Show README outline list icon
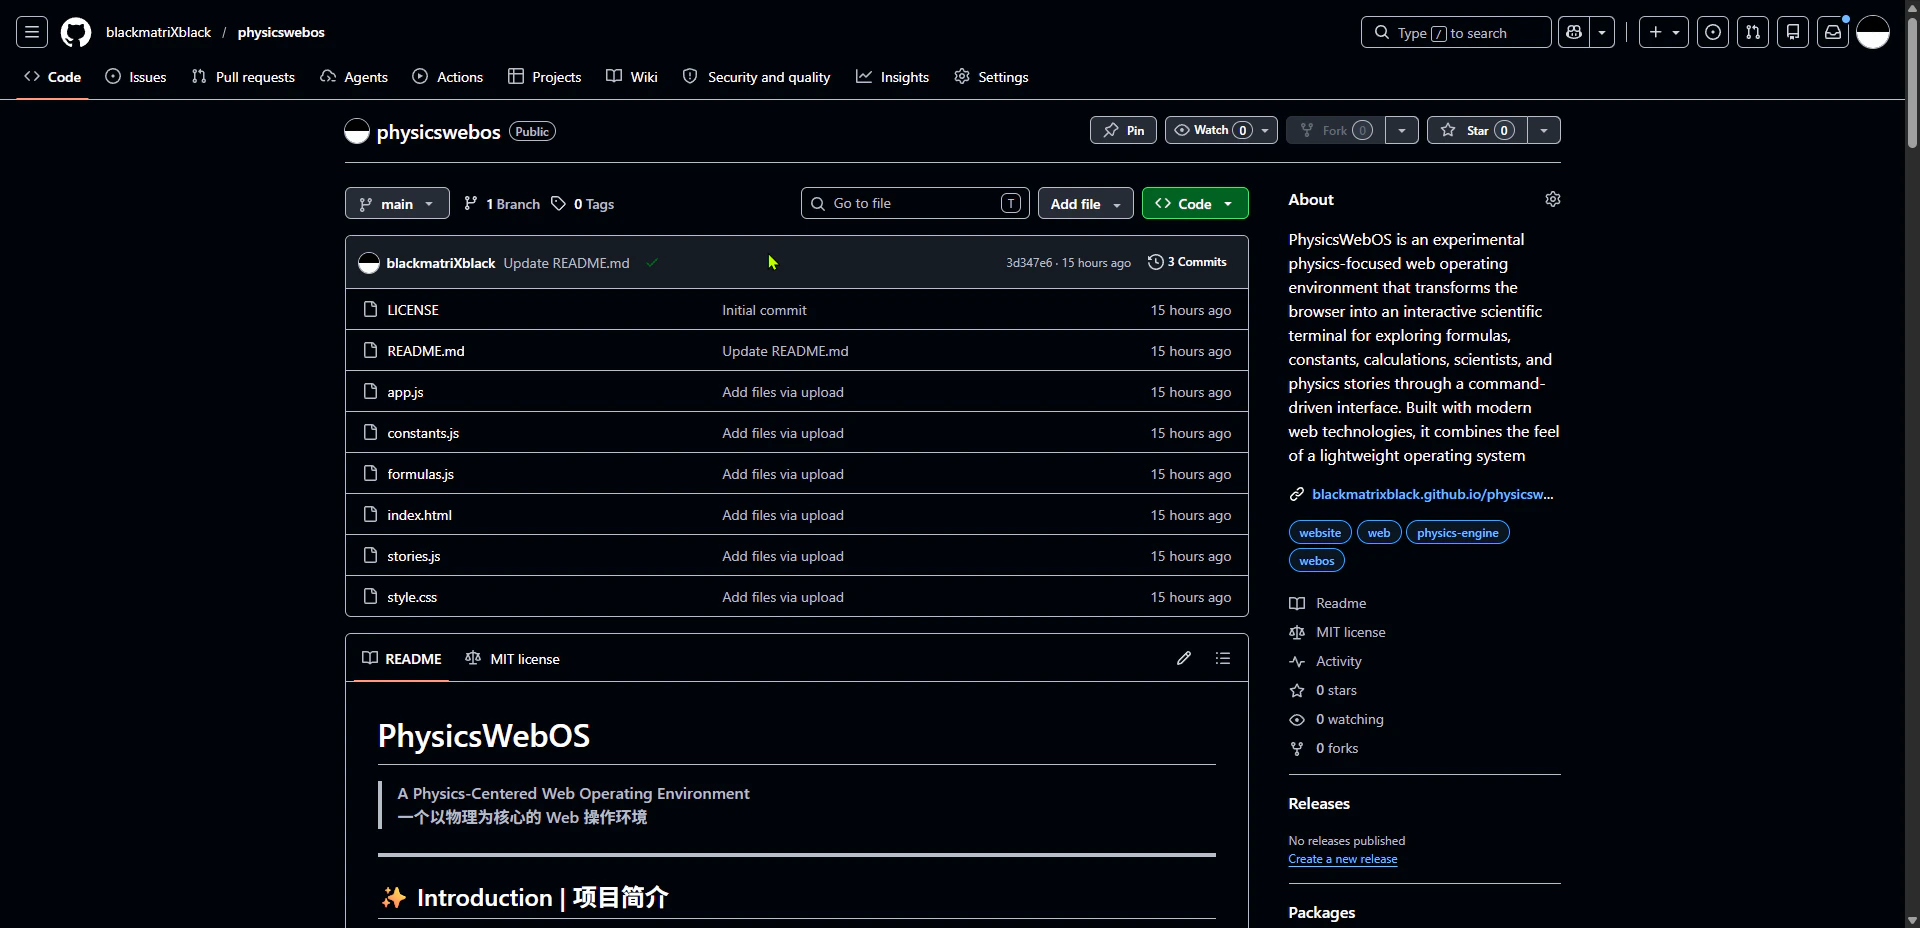1920x928 pixels. 1223,658
